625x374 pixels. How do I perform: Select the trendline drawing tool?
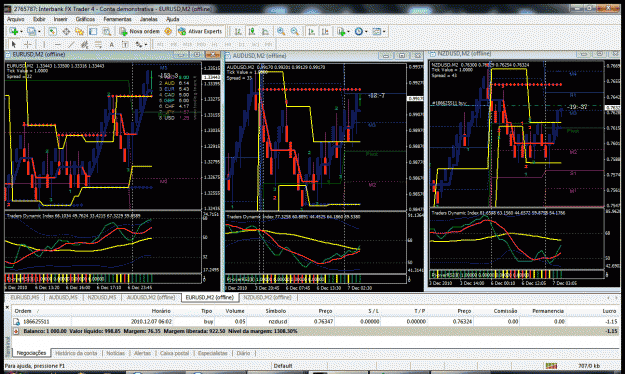coord(71,44)
